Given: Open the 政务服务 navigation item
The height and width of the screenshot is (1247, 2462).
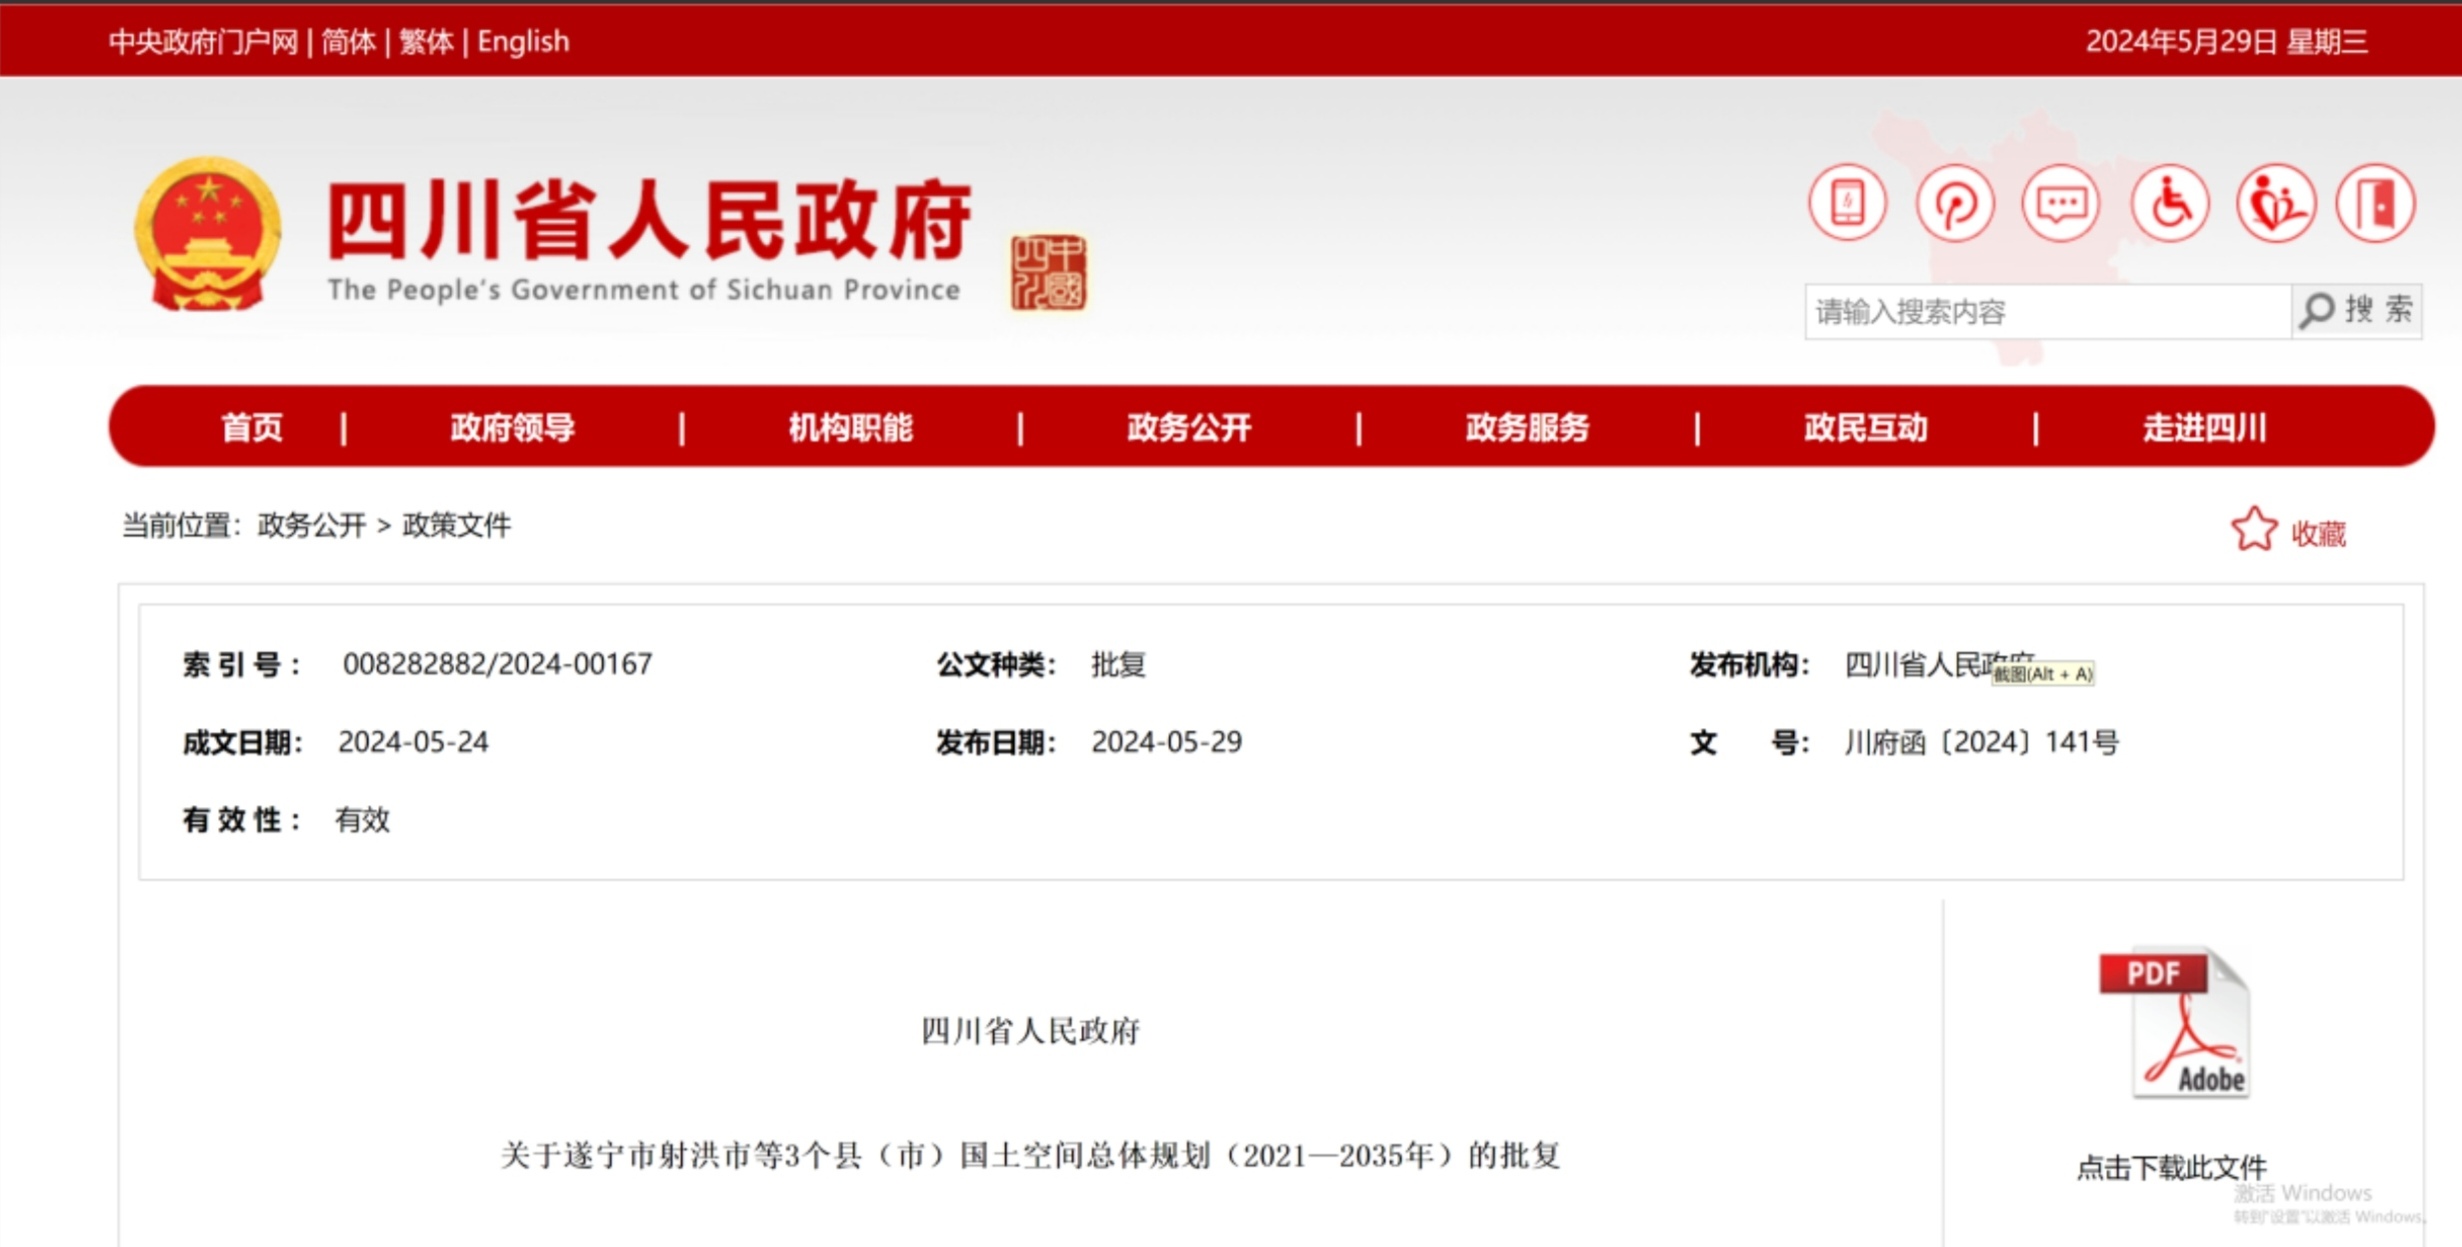Looking at the screenshot, I should pos(1527,428).
